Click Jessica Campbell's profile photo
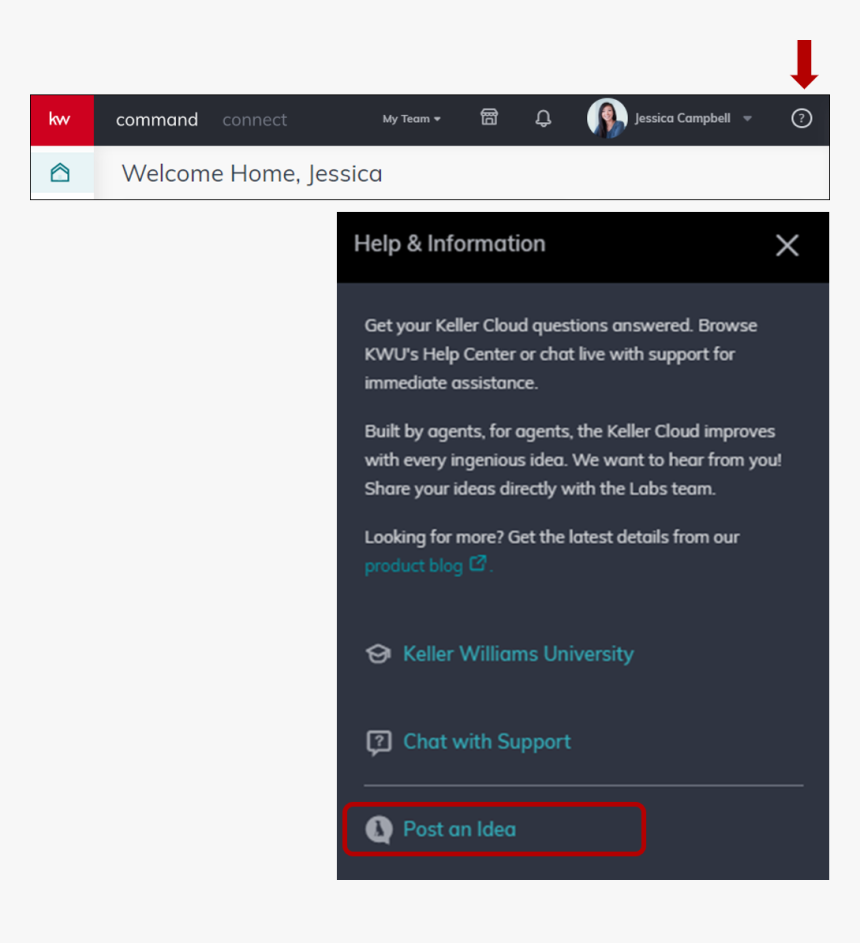Screen dimensions: 860x943 (606, 119)
